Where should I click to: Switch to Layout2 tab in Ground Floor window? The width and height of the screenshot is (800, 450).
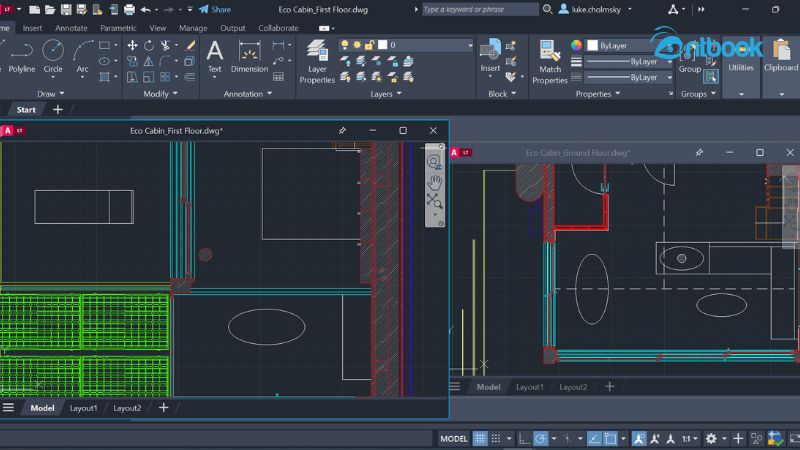coord(573,387)
